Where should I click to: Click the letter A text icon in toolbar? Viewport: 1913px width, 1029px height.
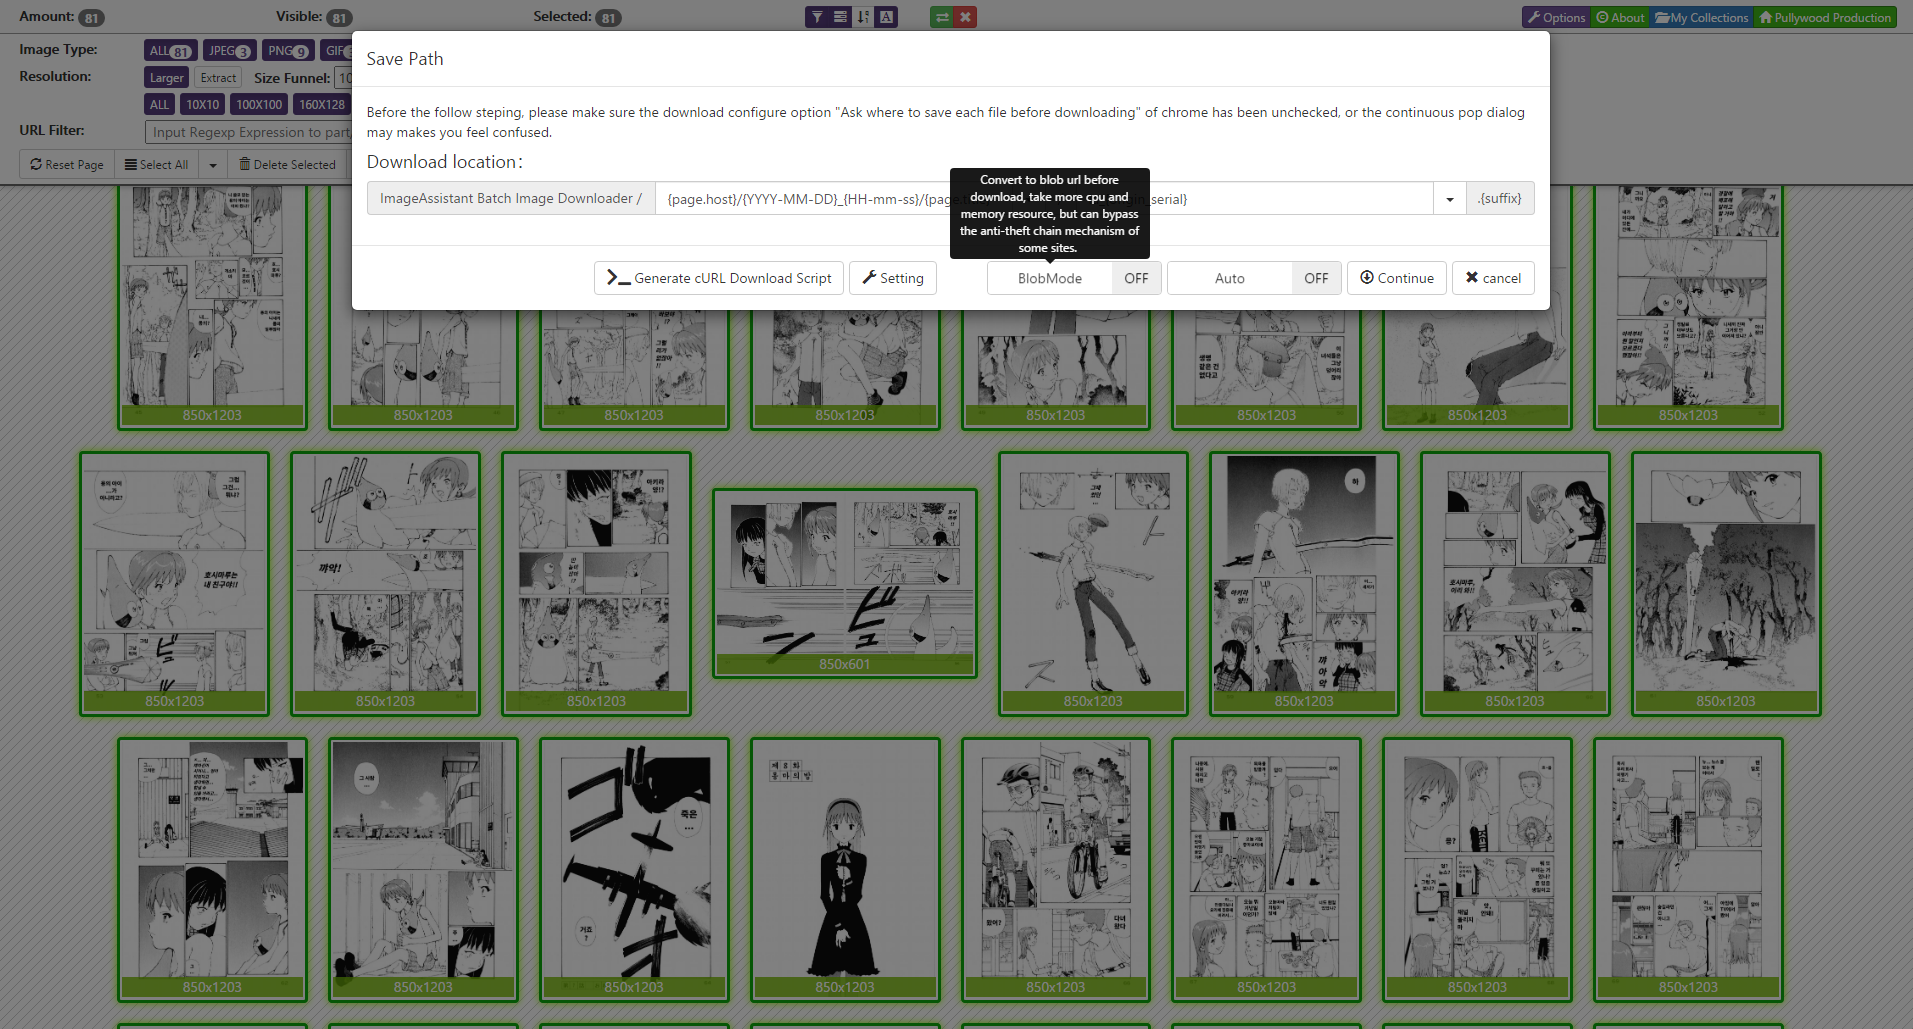click(x=886, y=17)
